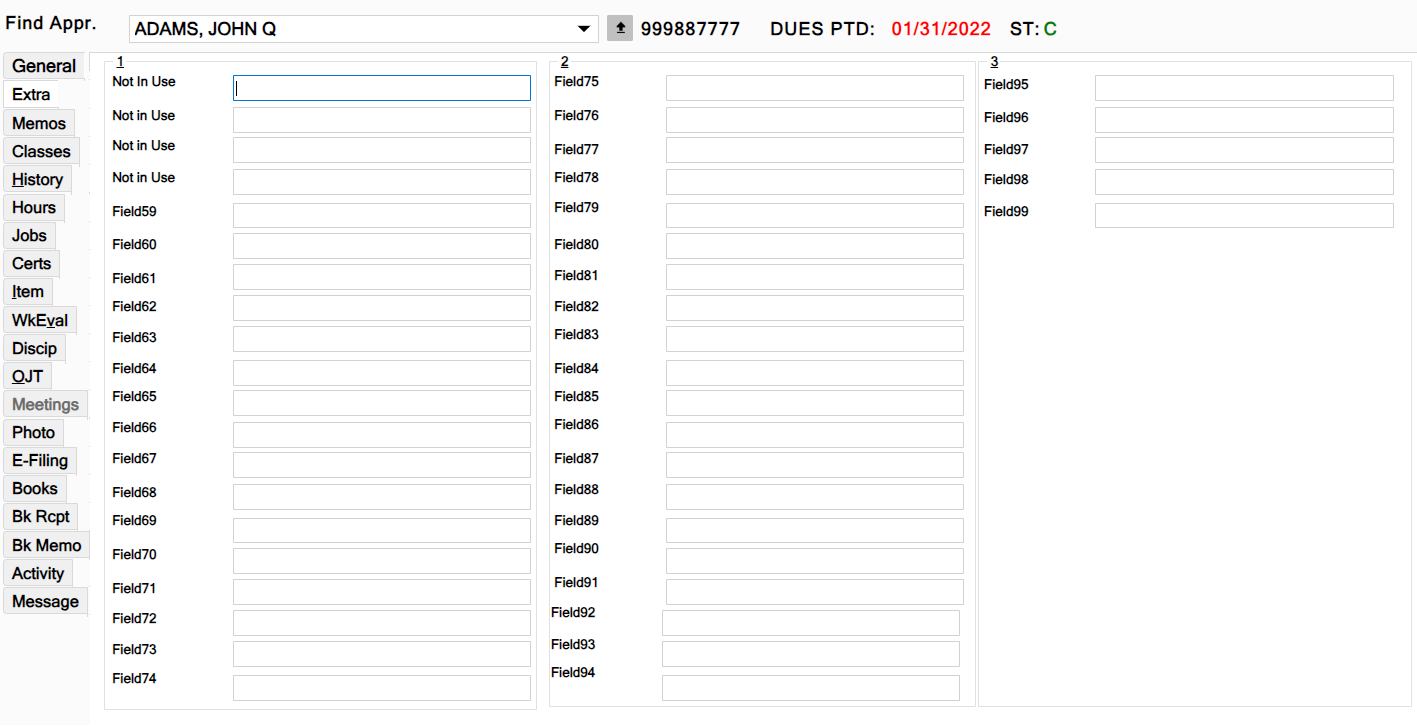Open the WkEval tab
The width and height of the screenshot is (1417, 726).
pos(40,321)
